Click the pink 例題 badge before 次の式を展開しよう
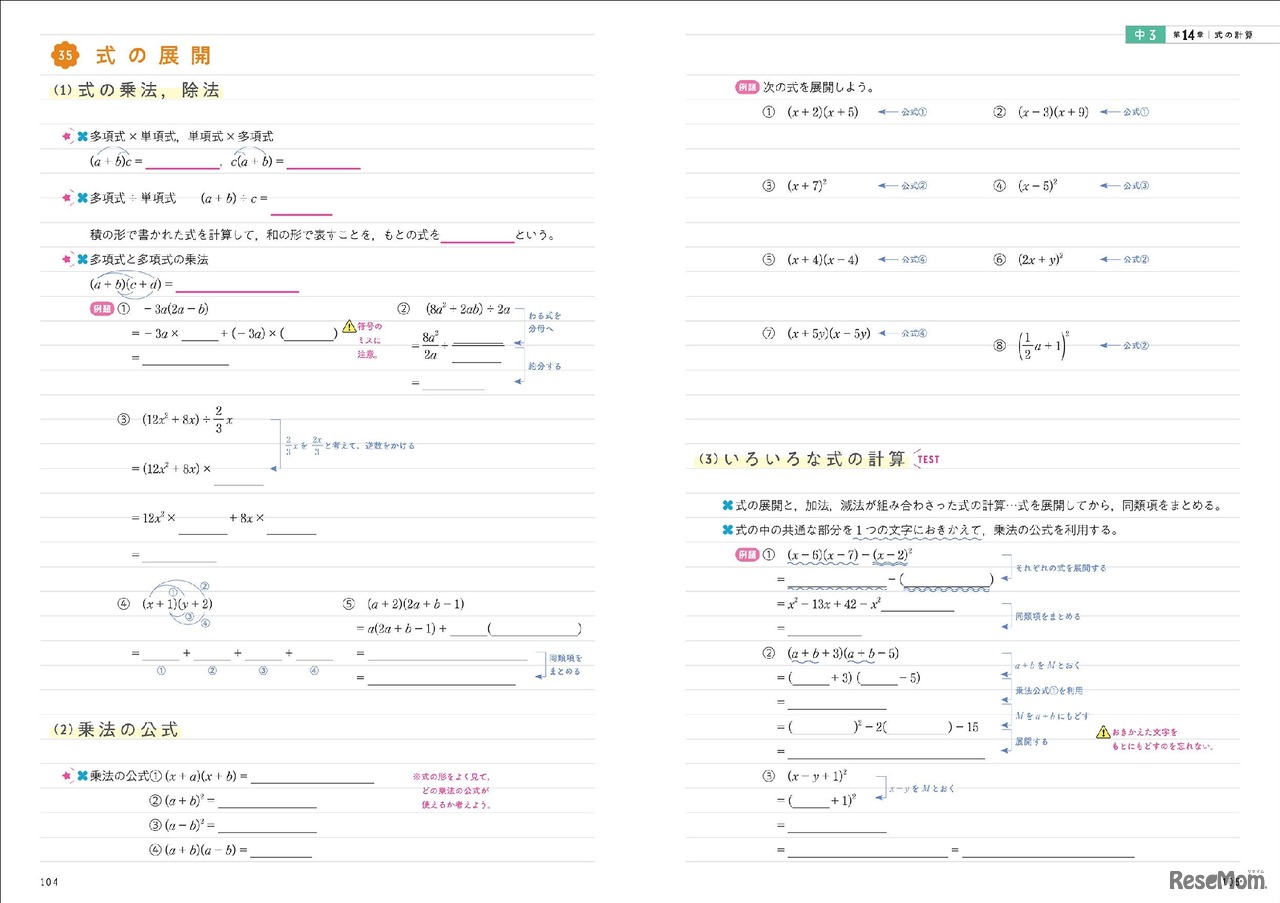The height and width of the screenshot is (903, 1280). point(747,87)
